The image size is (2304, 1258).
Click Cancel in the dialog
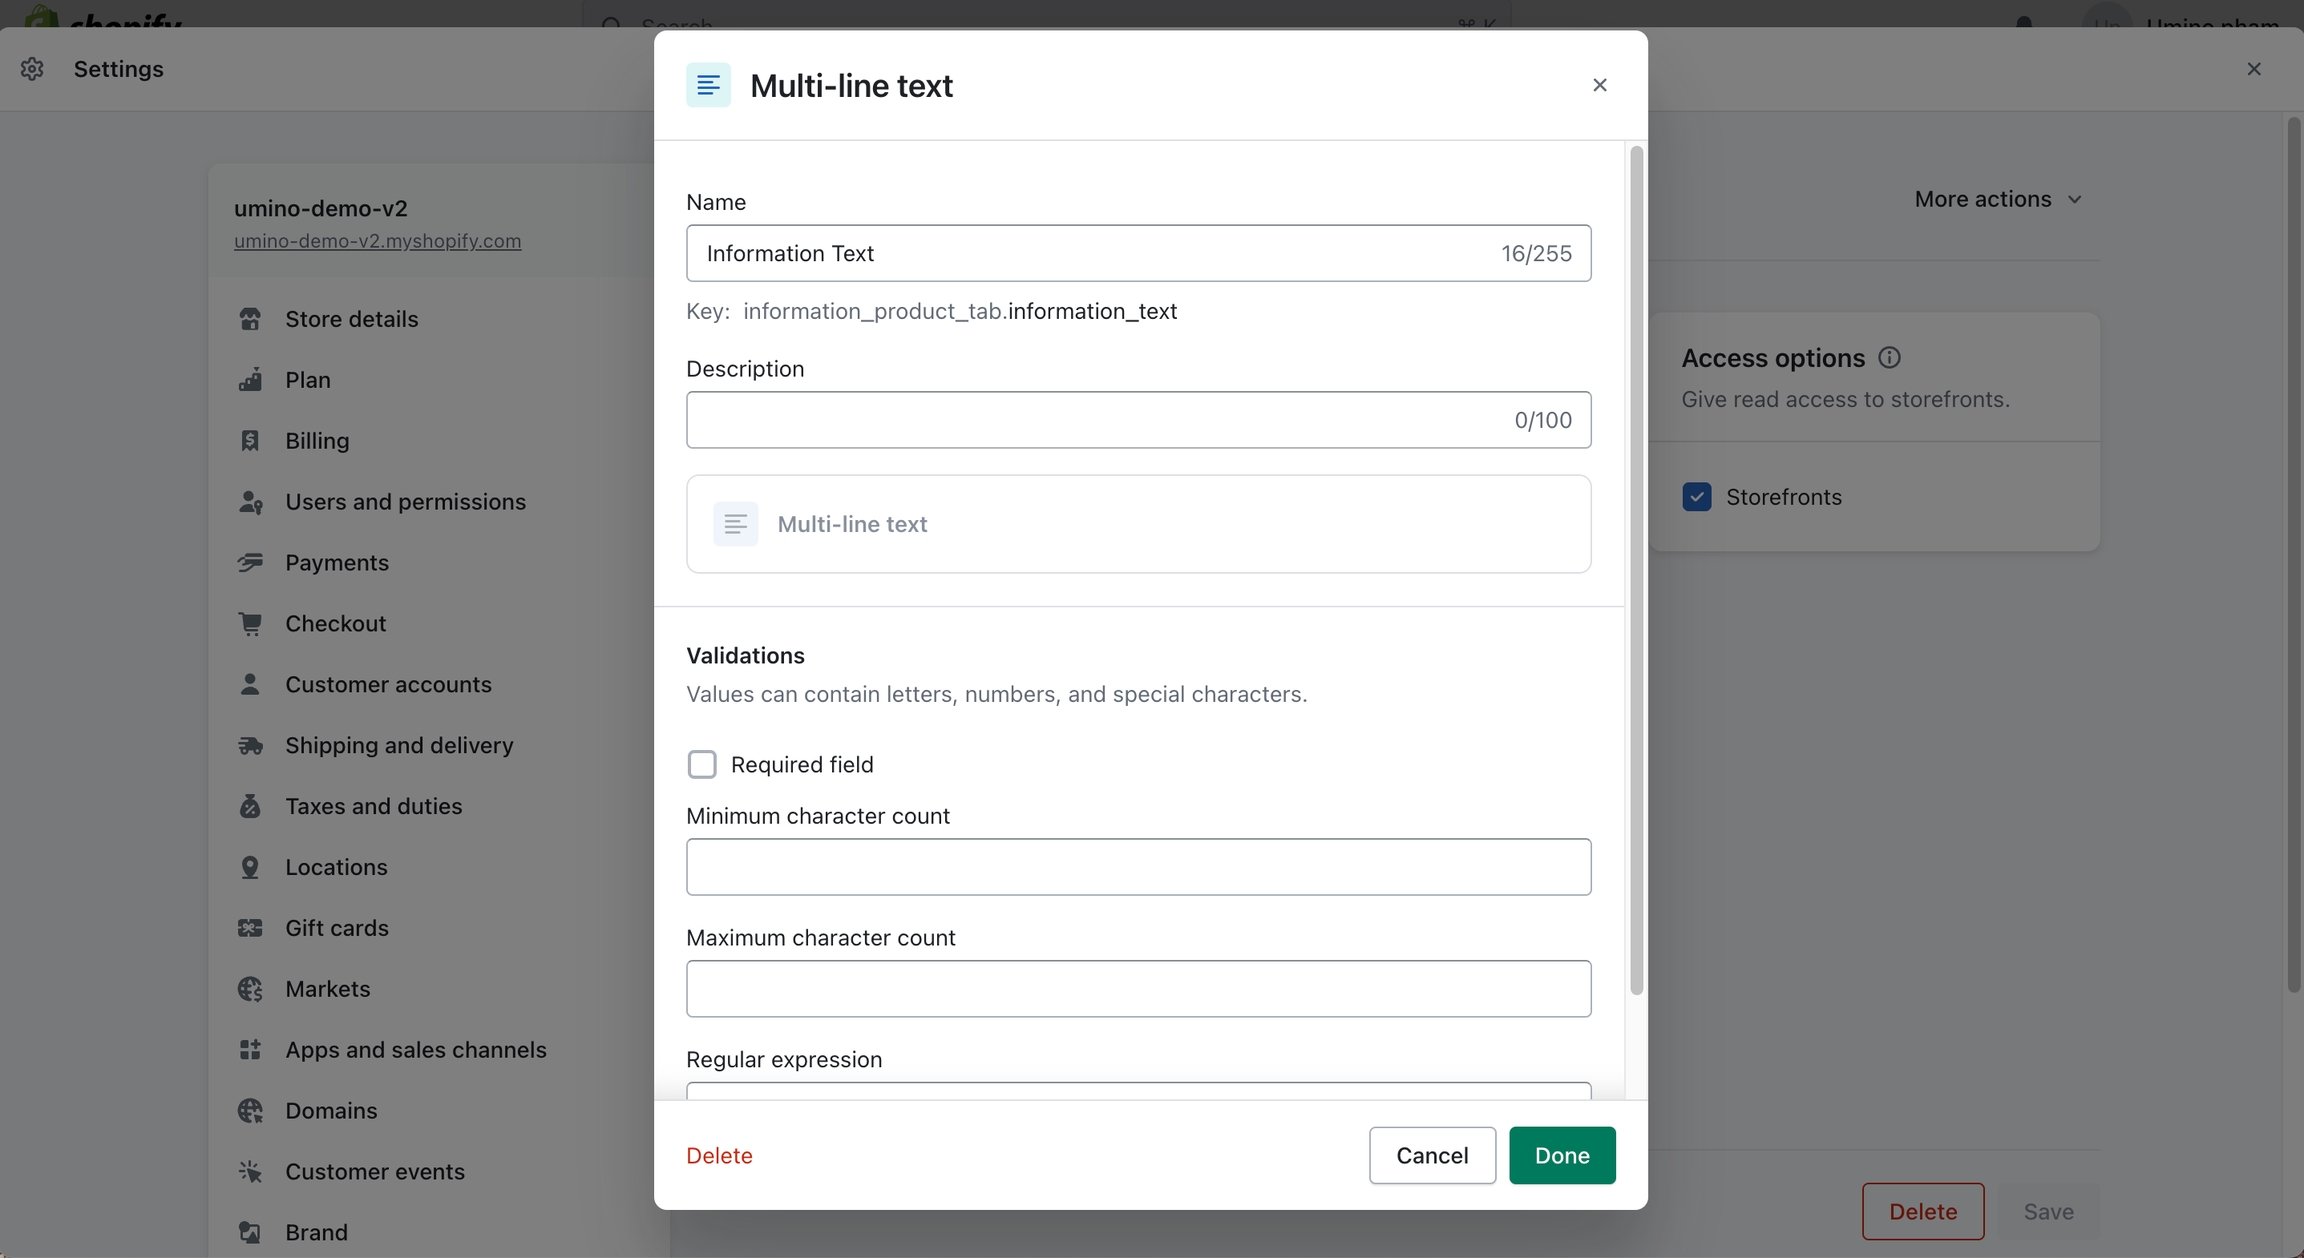(x=1431, y=1156)
